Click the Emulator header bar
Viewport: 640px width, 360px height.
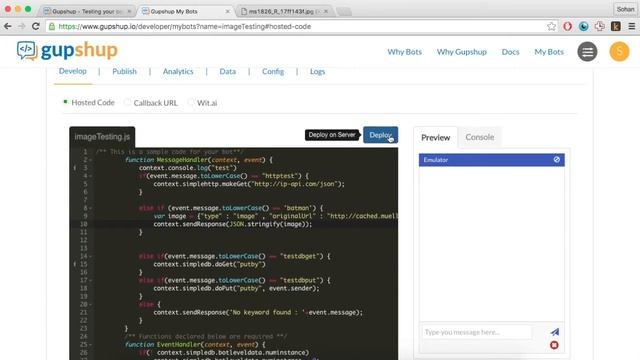click(491, 160)
